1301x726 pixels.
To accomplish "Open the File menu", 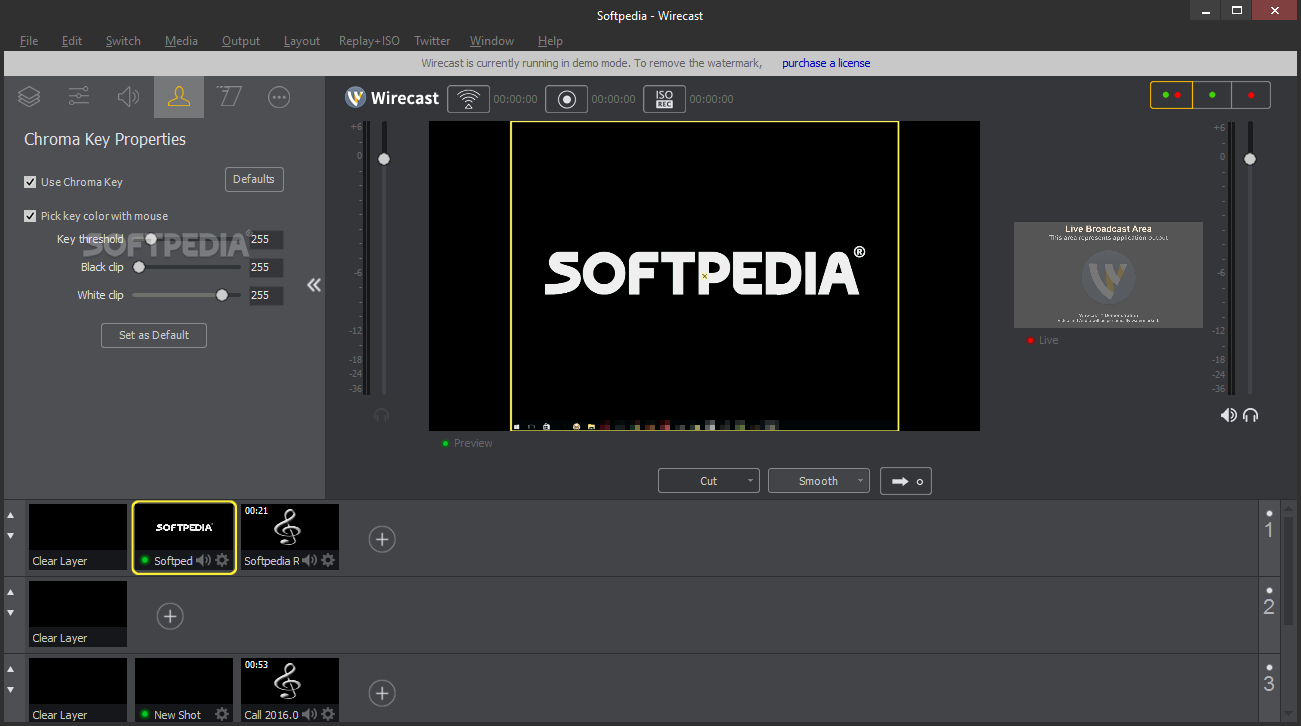I will coord(29,41).
